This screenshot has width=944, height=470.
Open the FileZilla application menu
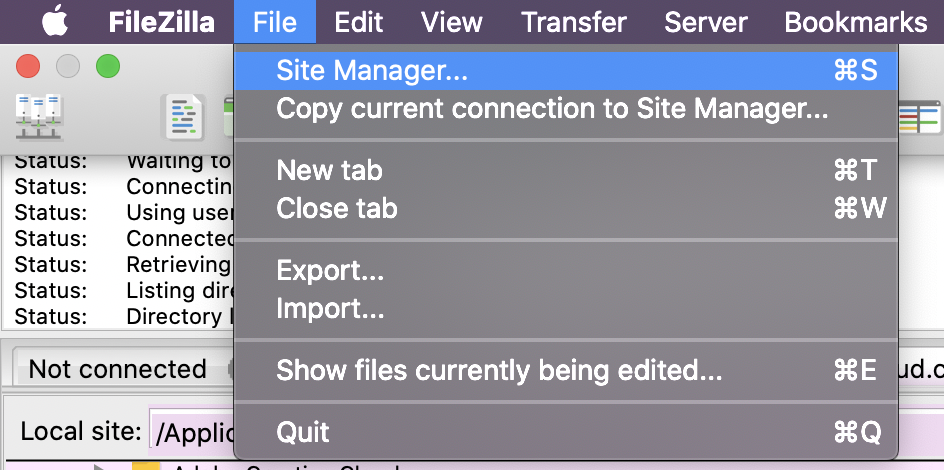point(161,22)
